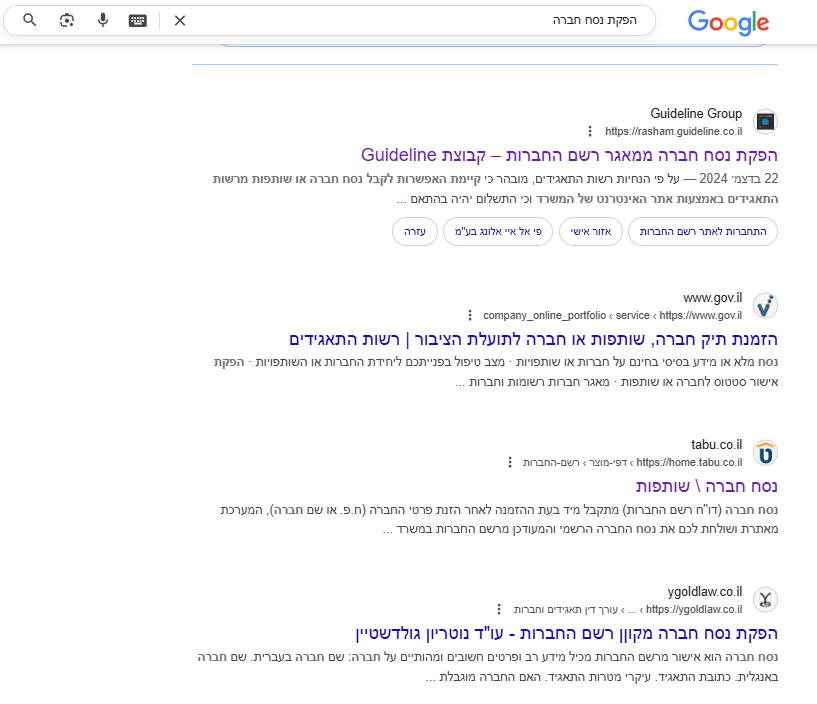
Task: Open the Guideline הפקת נסח חברה result title
Action: 569,155
